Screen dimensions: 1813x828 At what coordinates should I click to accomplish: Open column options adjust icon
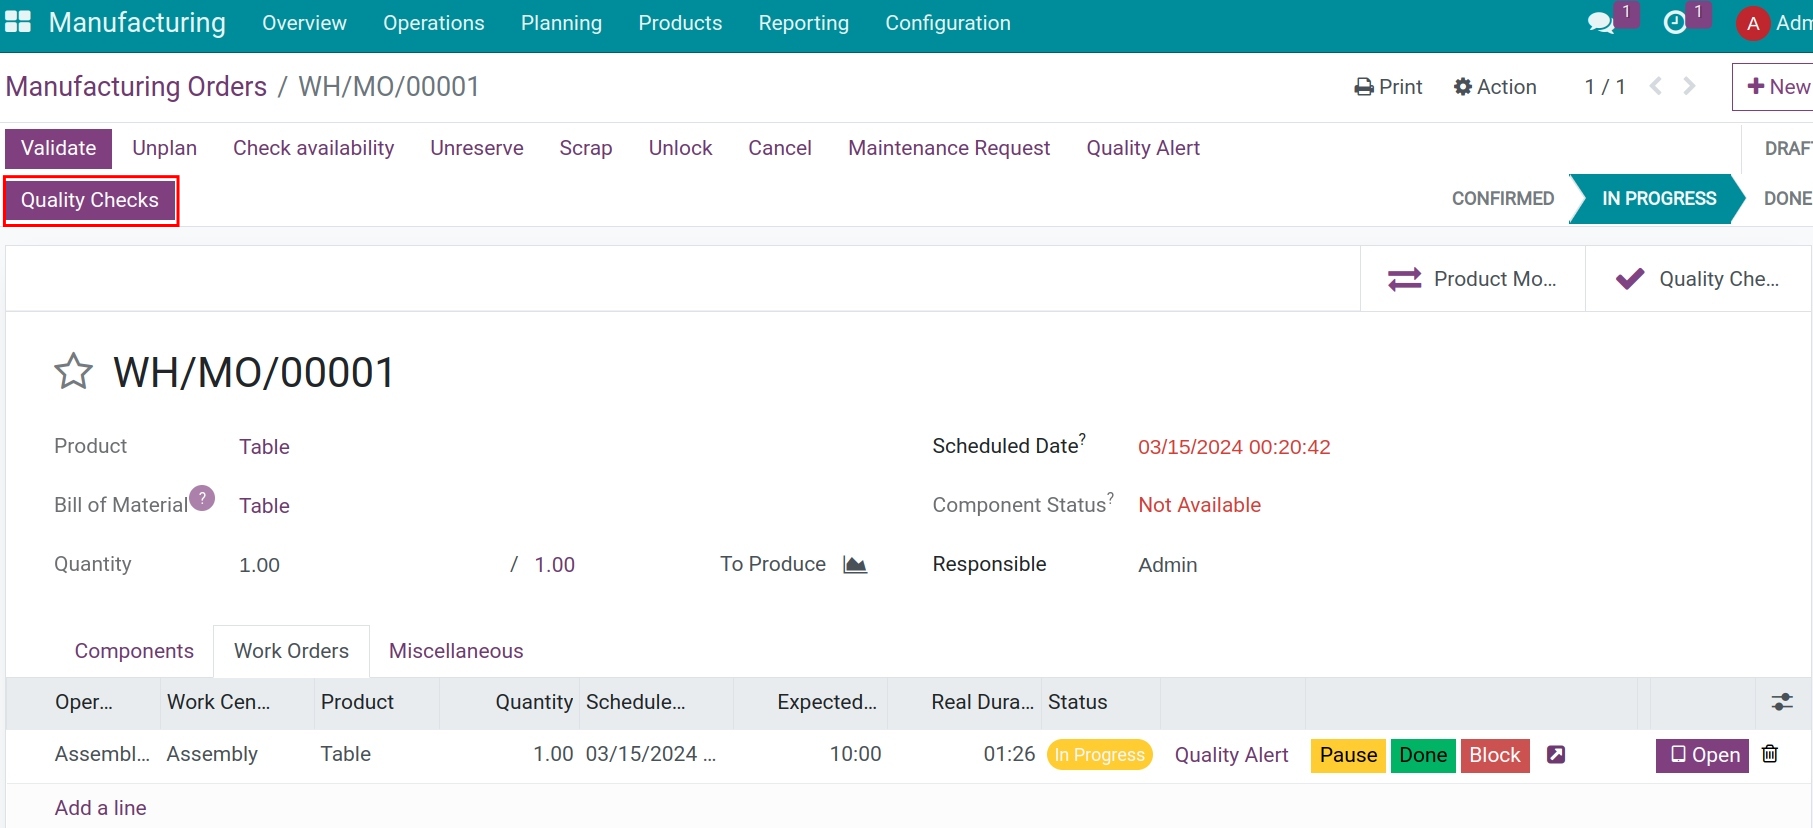(1782, 702)
